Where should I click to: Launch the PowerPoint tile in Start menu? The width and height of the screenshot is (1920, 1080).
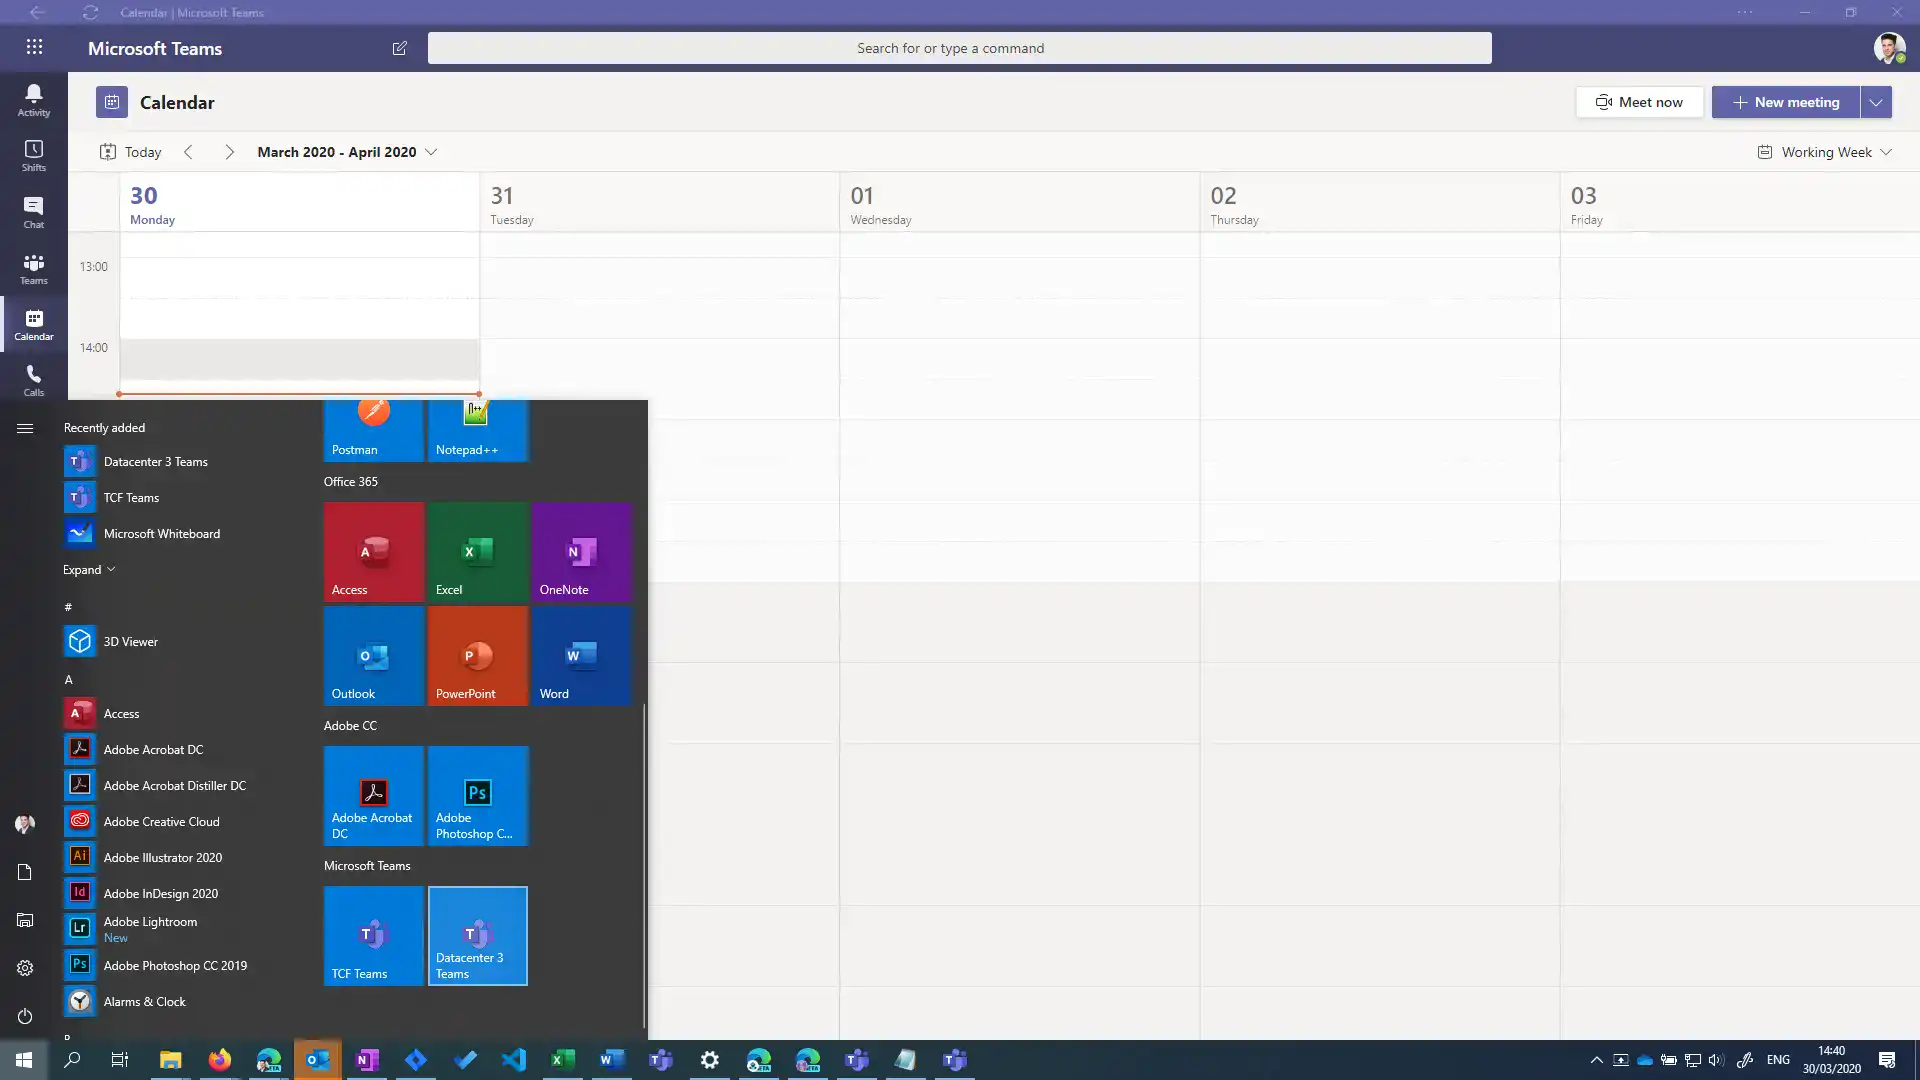[x=477, y=656]
